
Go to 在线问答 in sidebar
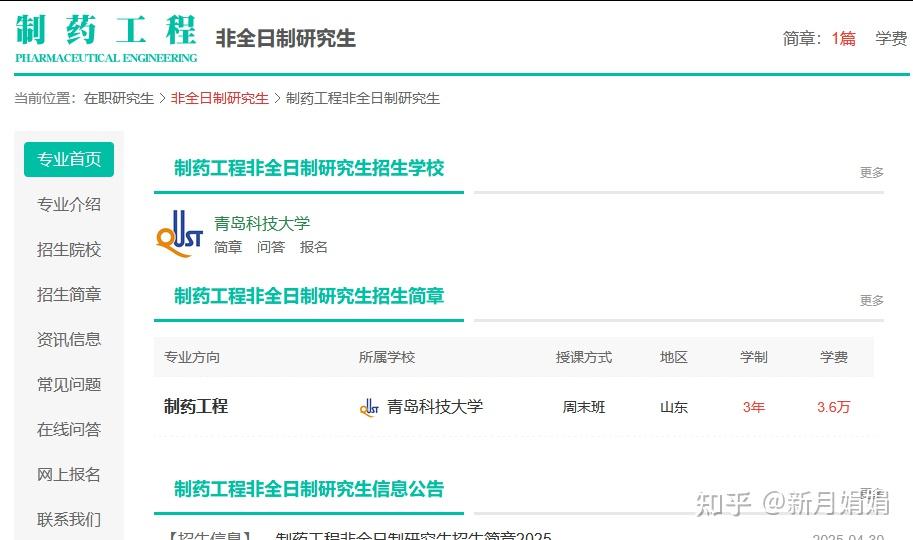pyautogui.click(x=69, y=429)
